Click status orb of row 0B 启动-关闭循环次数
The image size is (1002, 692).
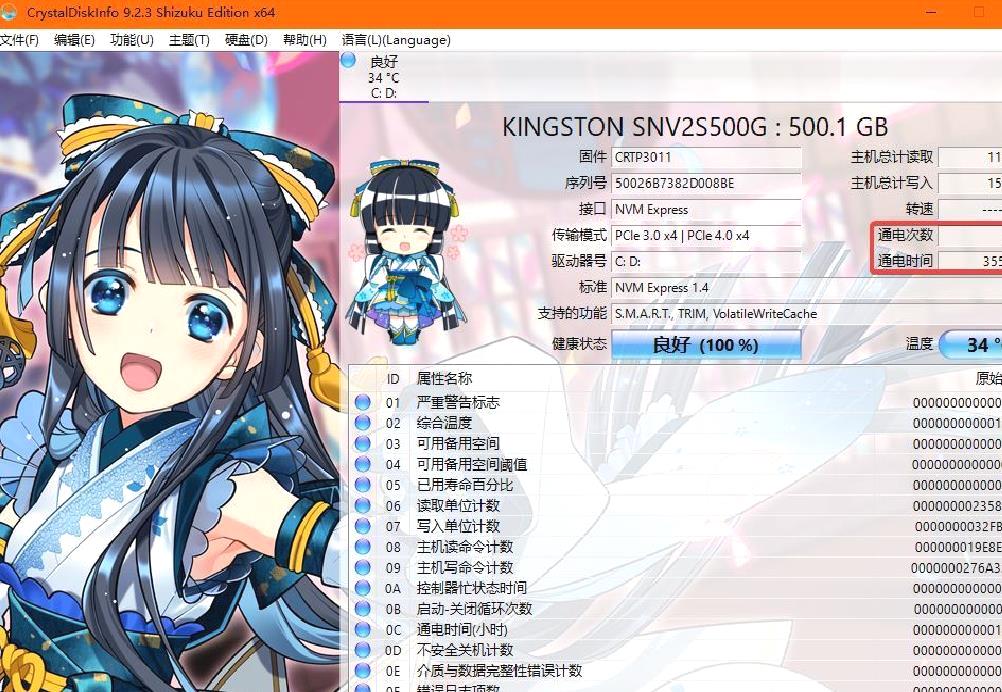362,609
